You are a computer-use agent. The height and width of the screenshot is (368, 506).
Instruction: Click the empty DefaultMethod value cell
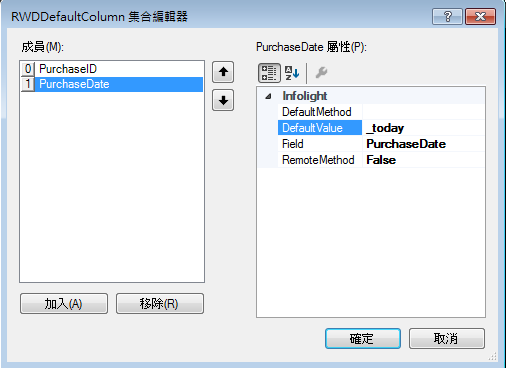(x=424, y=112)
